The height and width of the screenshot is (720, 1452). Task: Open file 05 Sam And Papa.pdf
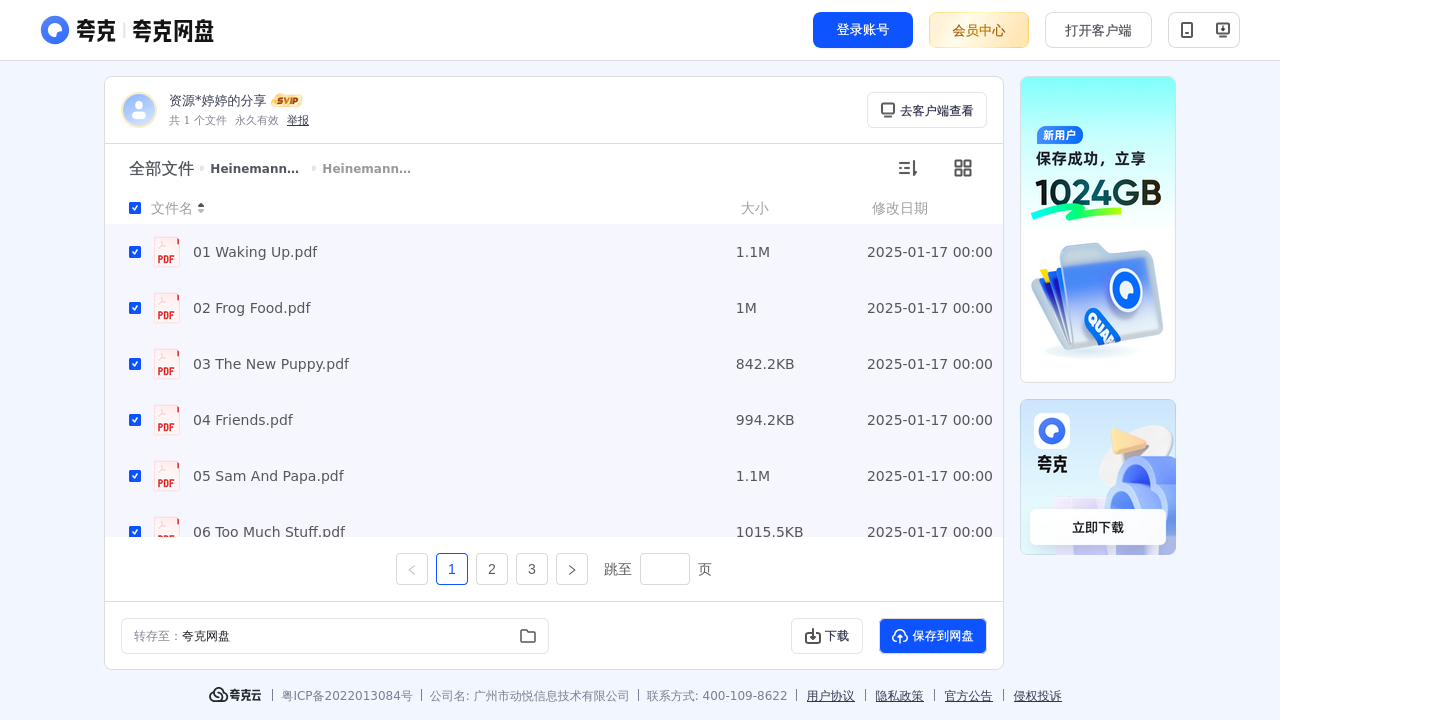click(x=268, y=476)
